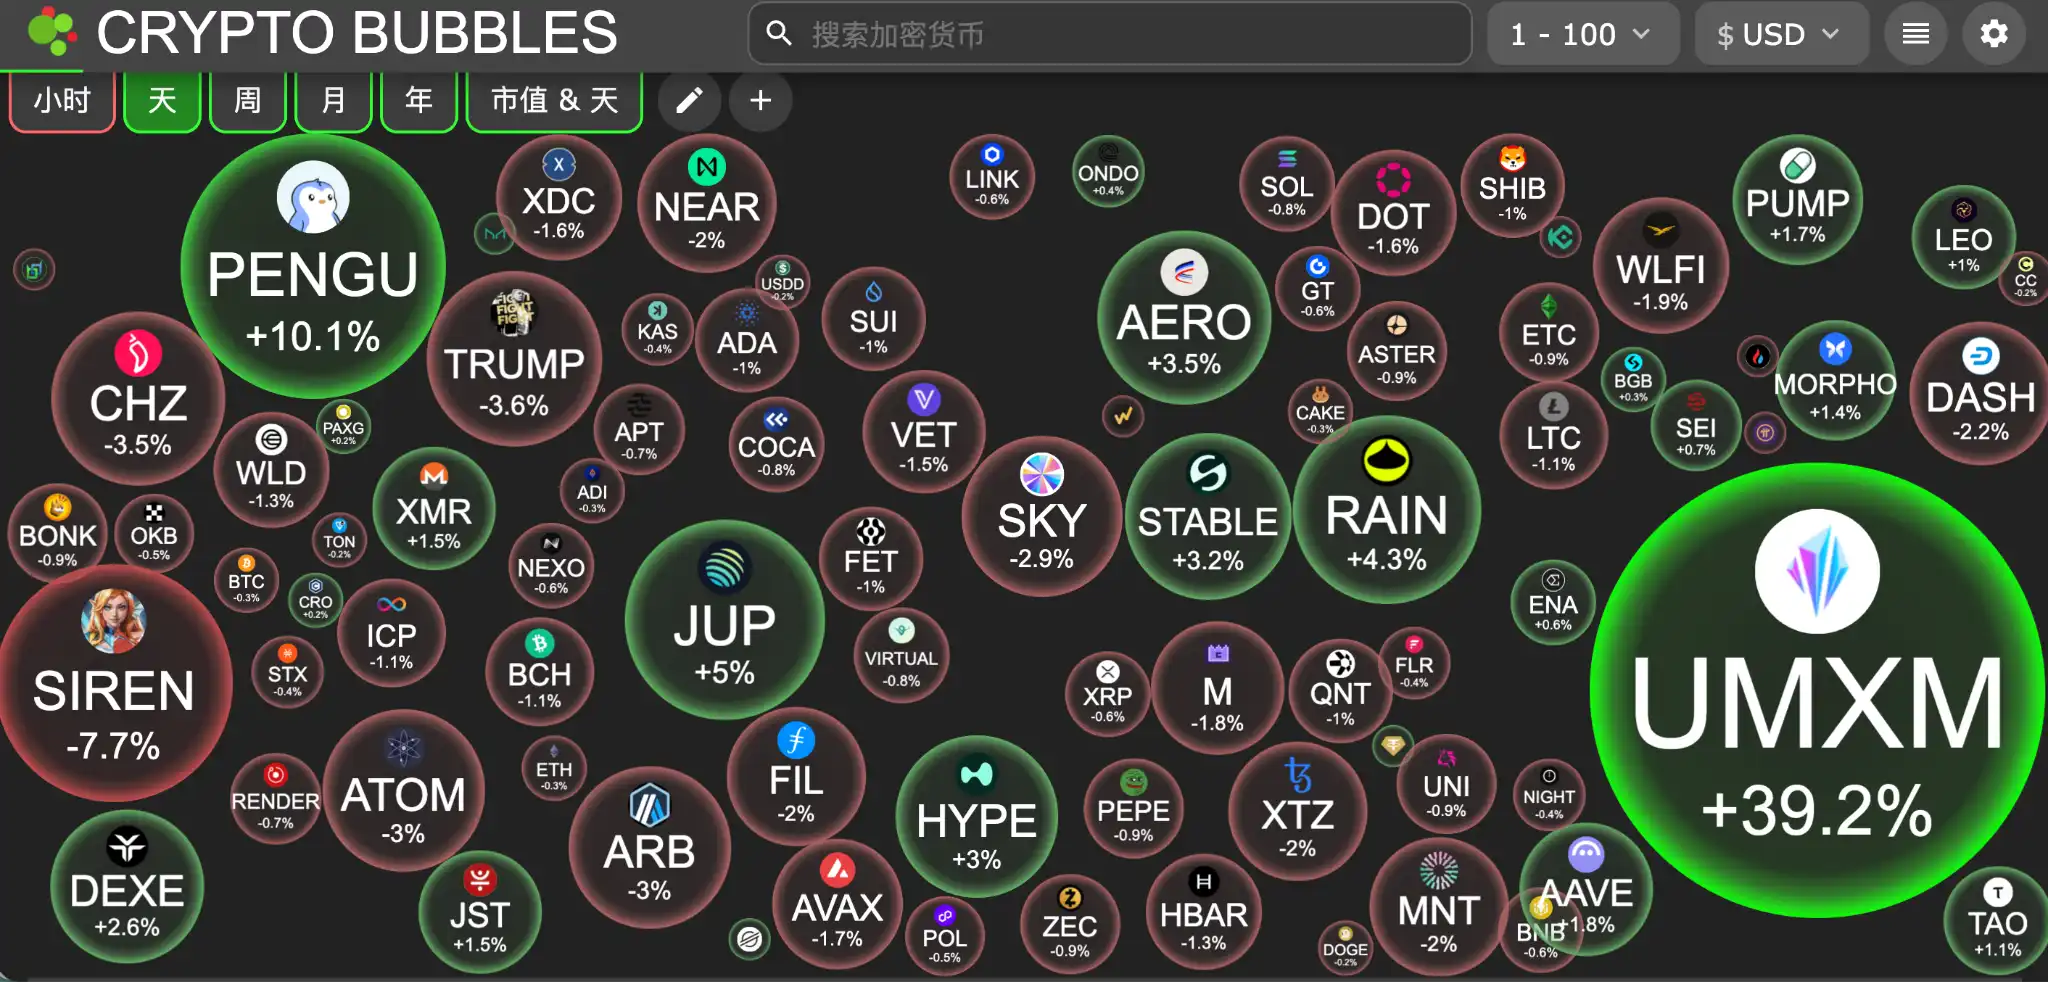Switch to the 小时 time tab

tap(61, 100)
